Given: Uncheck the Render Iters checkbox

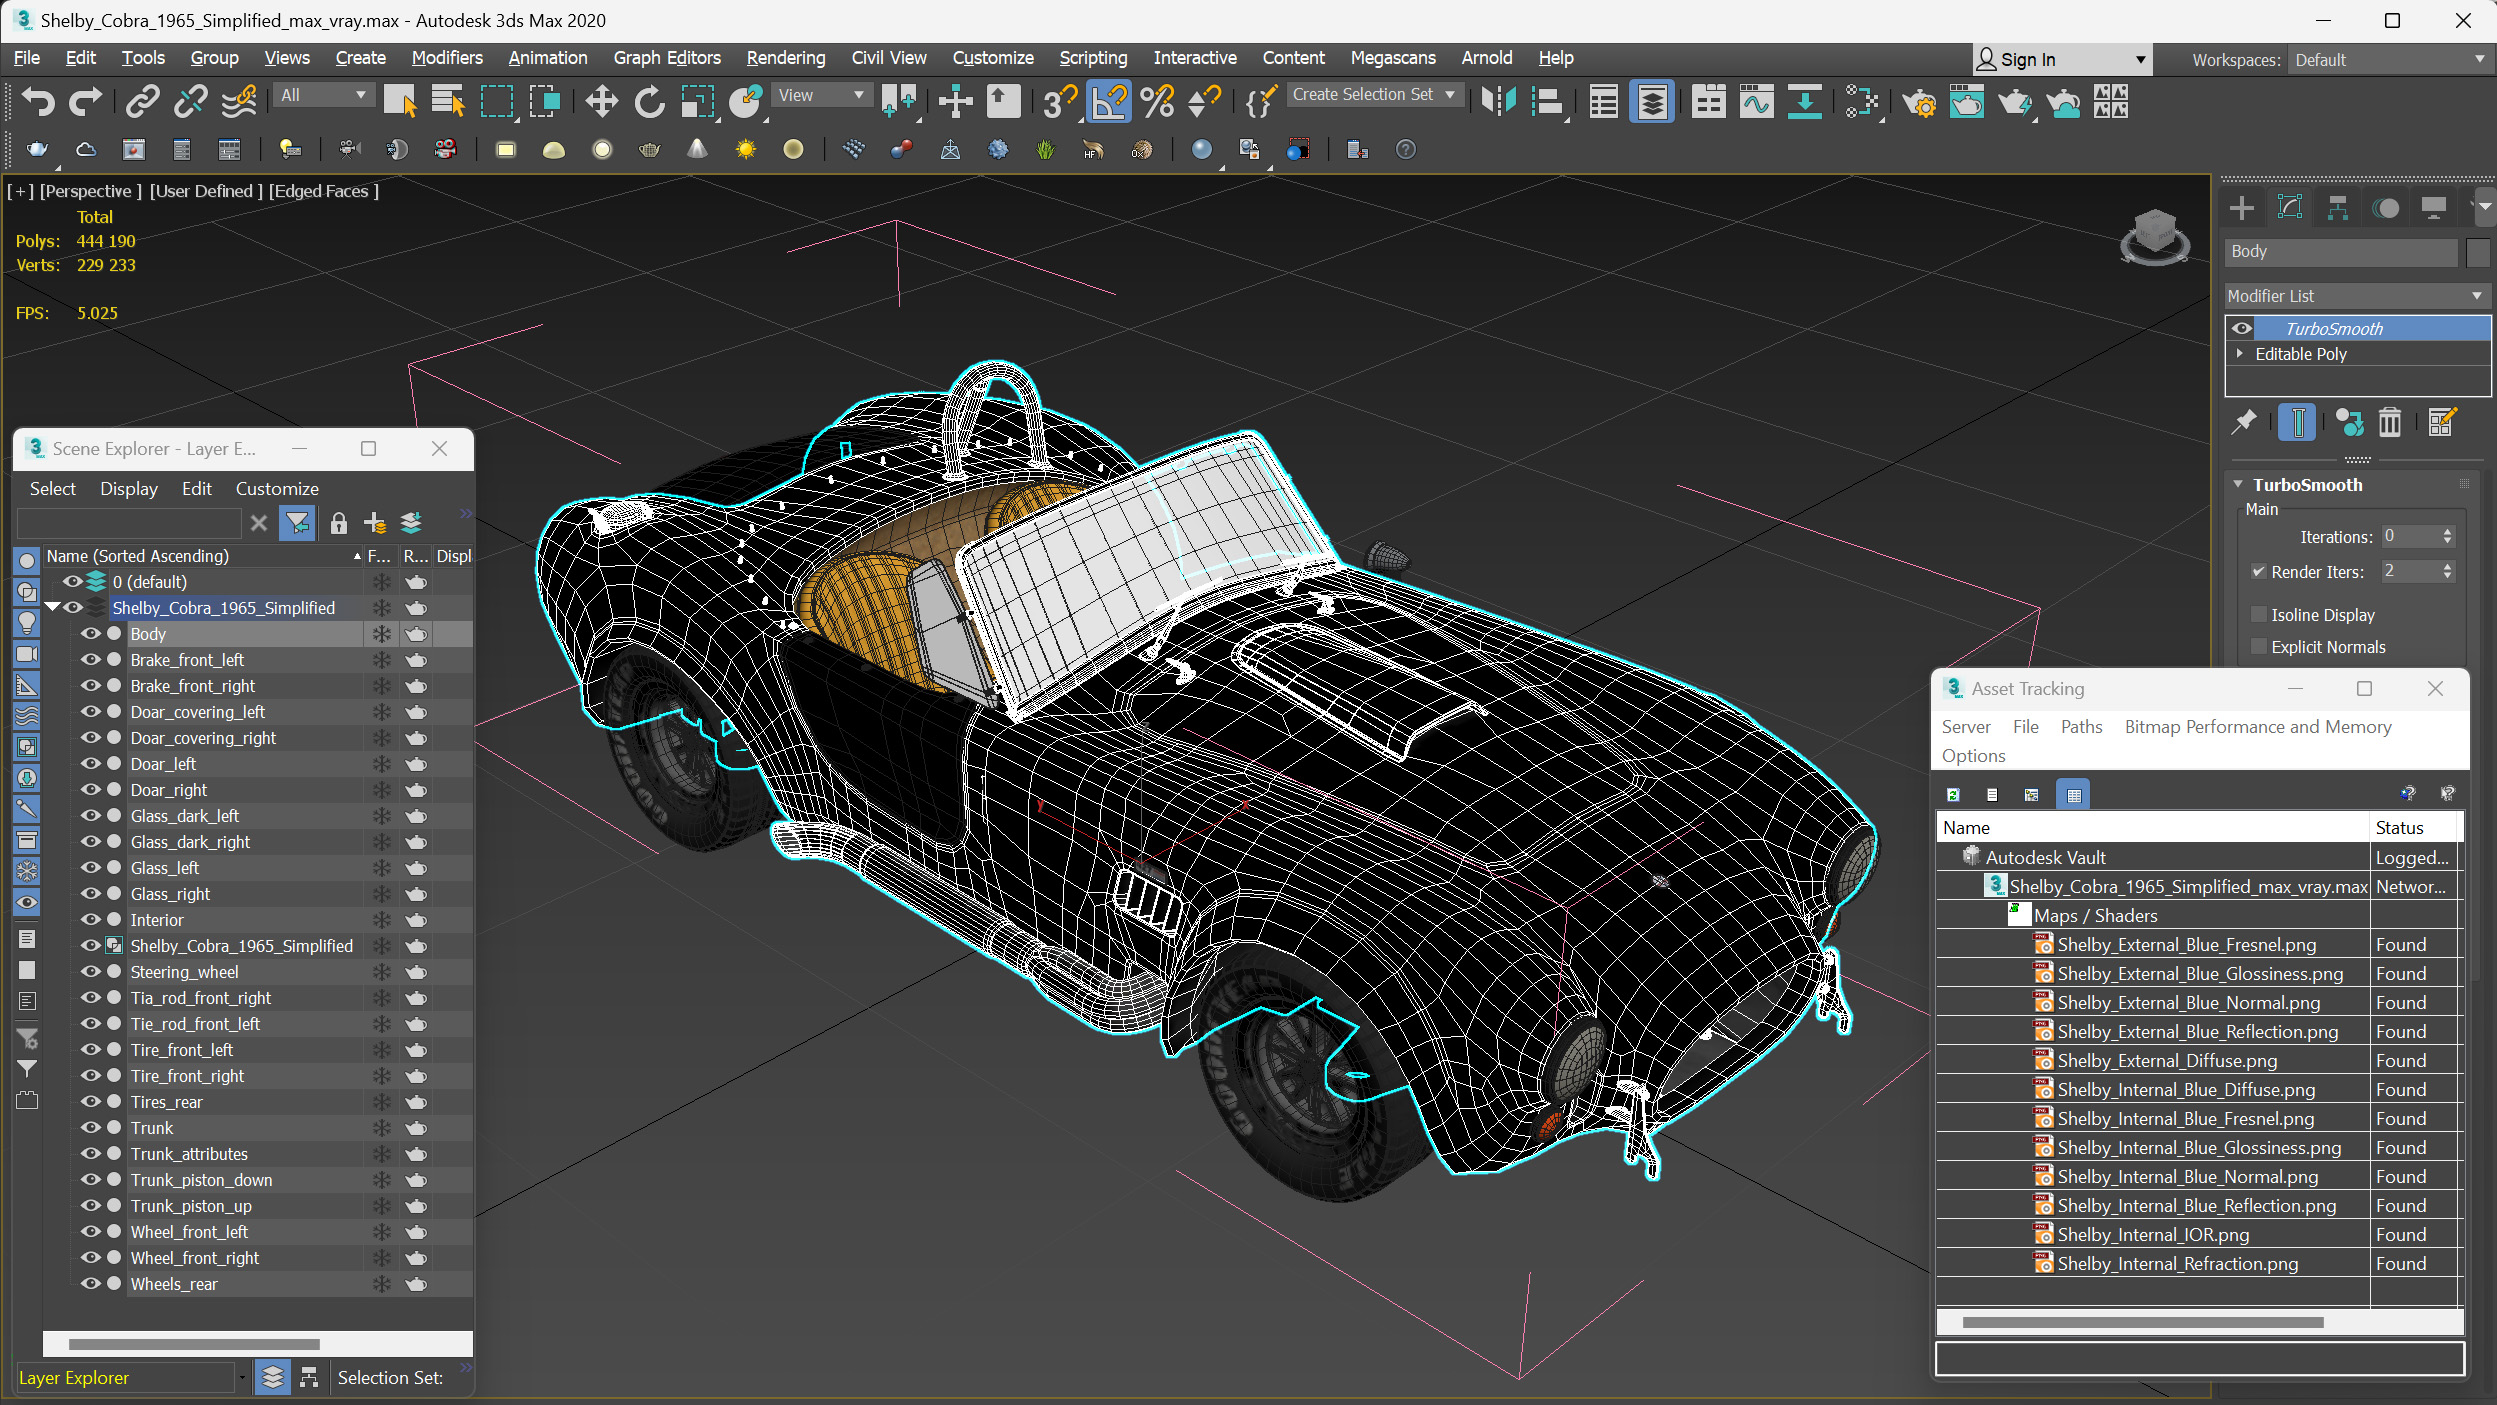Looking at the screenshot, I should pyautogui.click(x=2258, y=571).
